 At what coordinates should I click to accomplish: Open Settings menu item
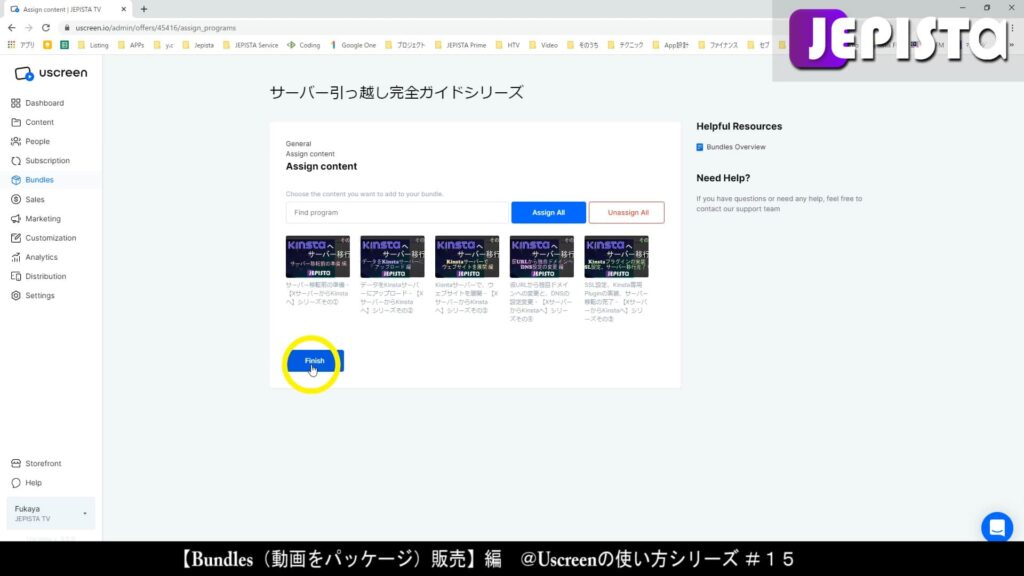pos(40,295)
